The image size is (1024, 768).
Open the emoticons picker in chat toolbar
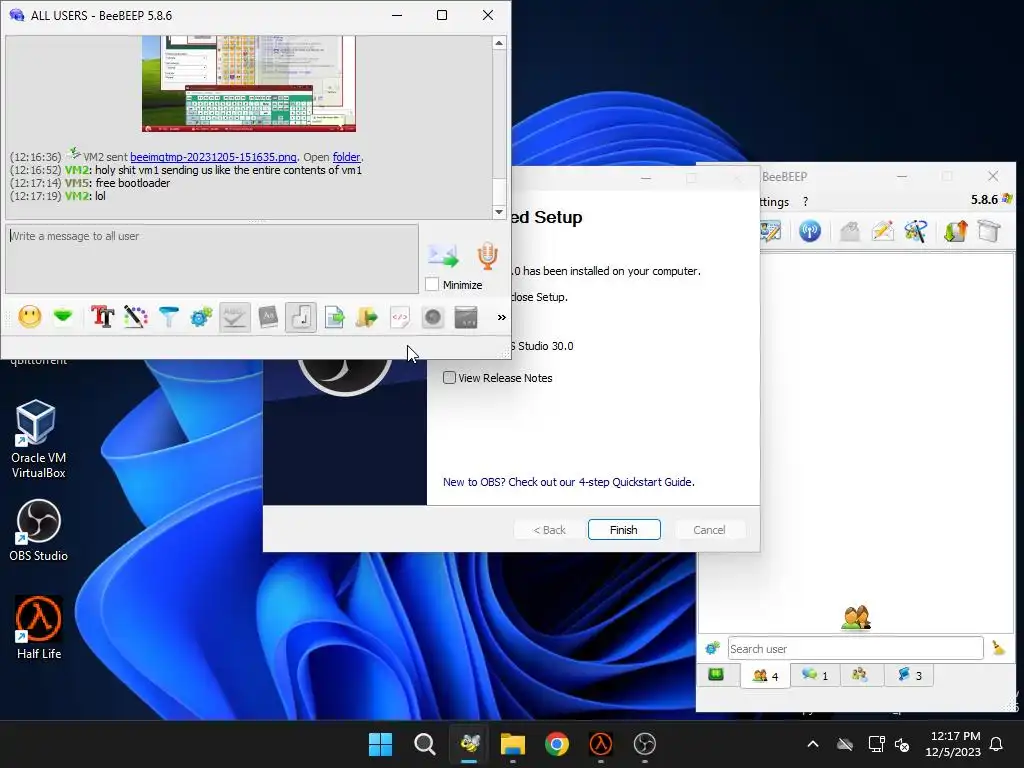pyautogui.click(x=30, y=317)
